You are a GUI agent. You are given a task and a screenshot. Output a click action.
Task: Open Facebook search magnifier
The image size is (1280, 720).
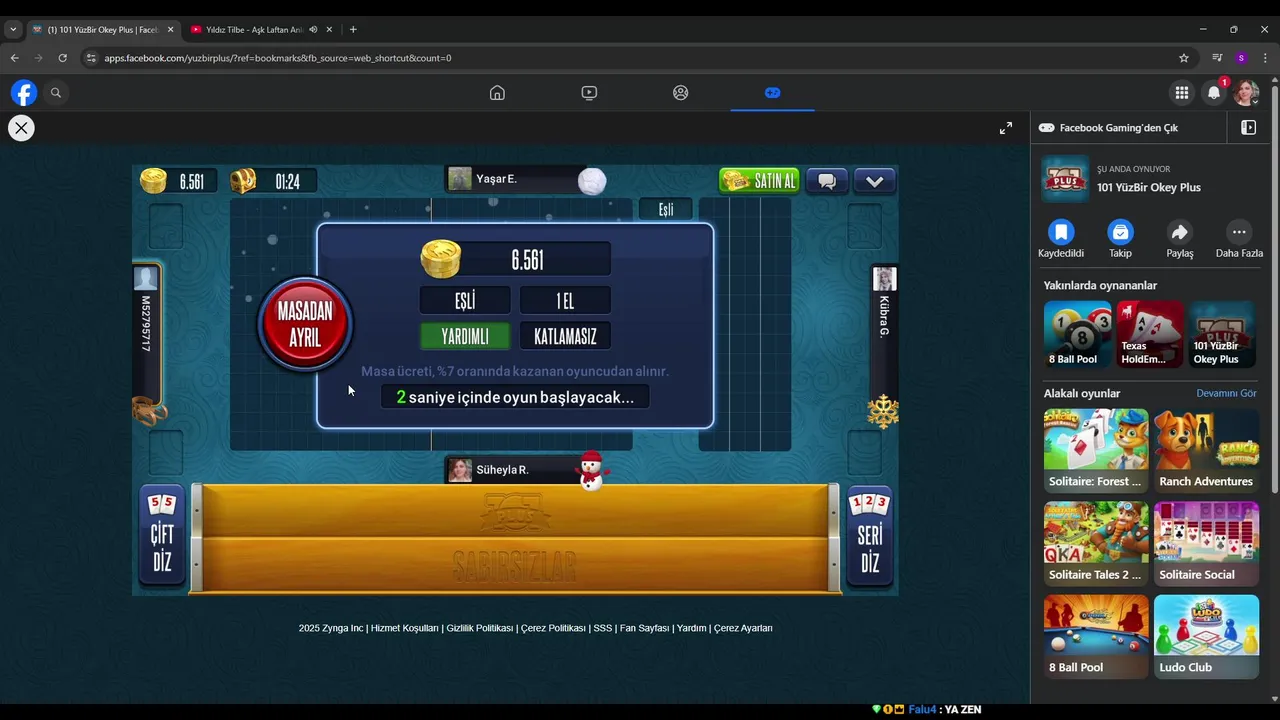coord(56,93)
